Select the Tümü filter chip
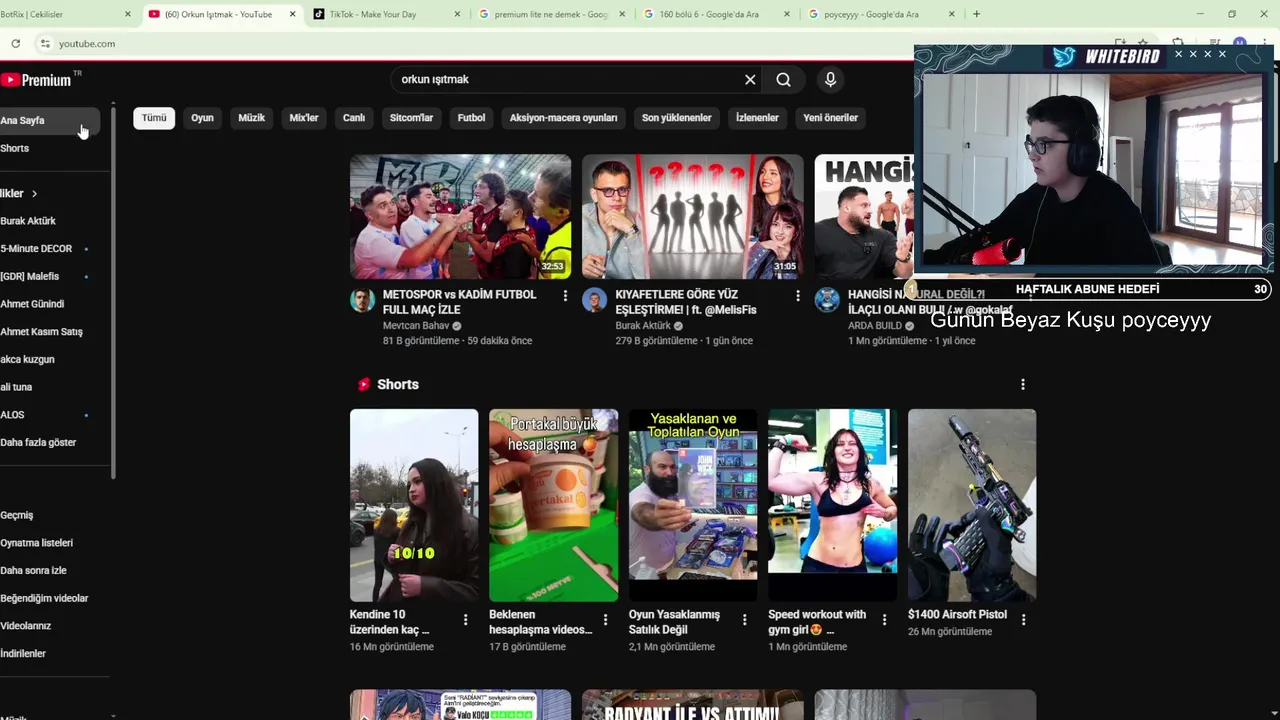1280x720 pixels. click(x=154, y=118)
